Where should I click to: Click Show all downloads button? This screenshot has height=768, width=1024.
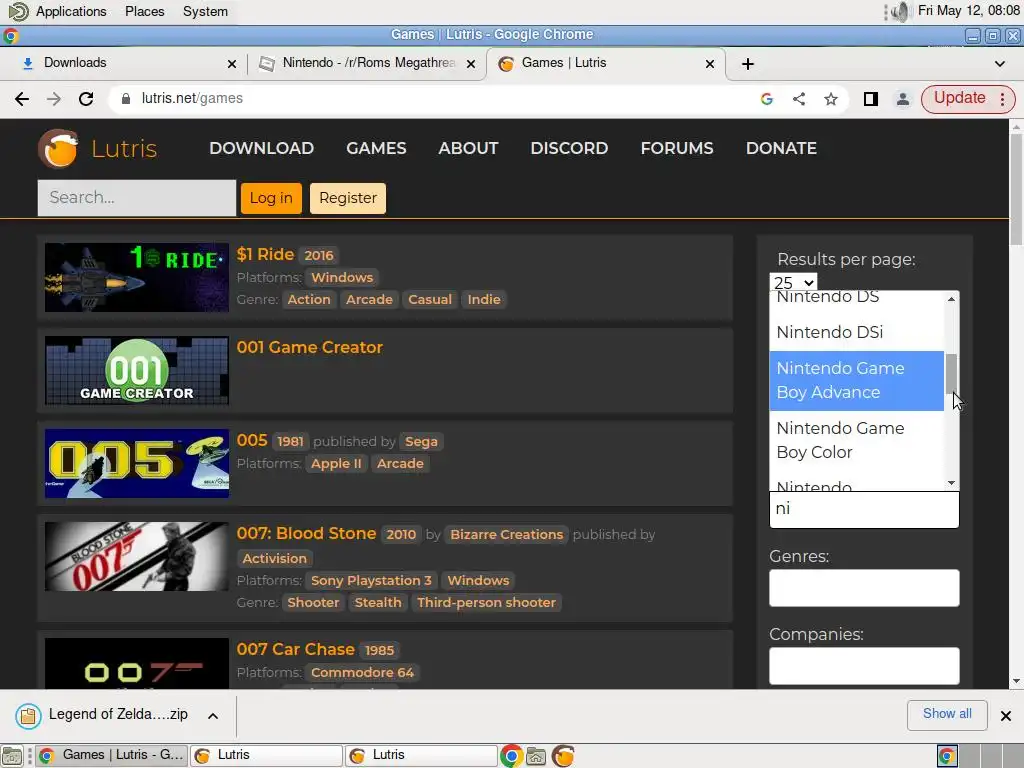pyautogui.click(x=947, y=714)
